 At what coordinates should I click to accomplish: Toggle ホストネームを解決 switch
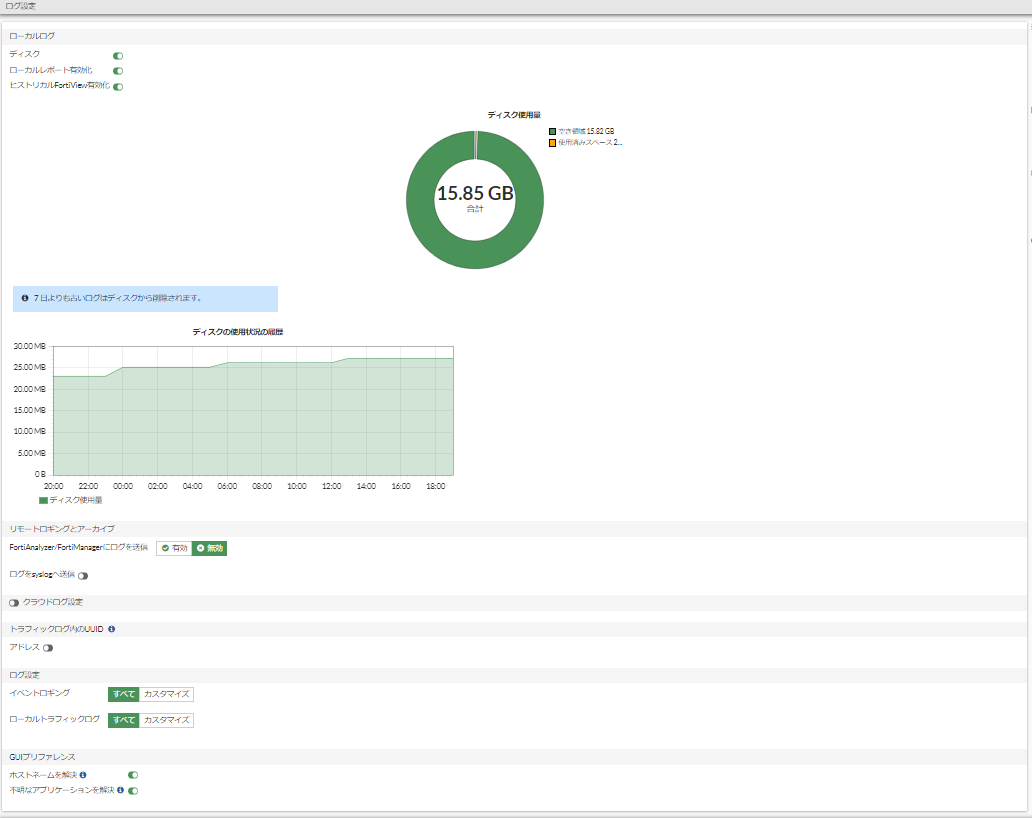[x=133, y=775]
